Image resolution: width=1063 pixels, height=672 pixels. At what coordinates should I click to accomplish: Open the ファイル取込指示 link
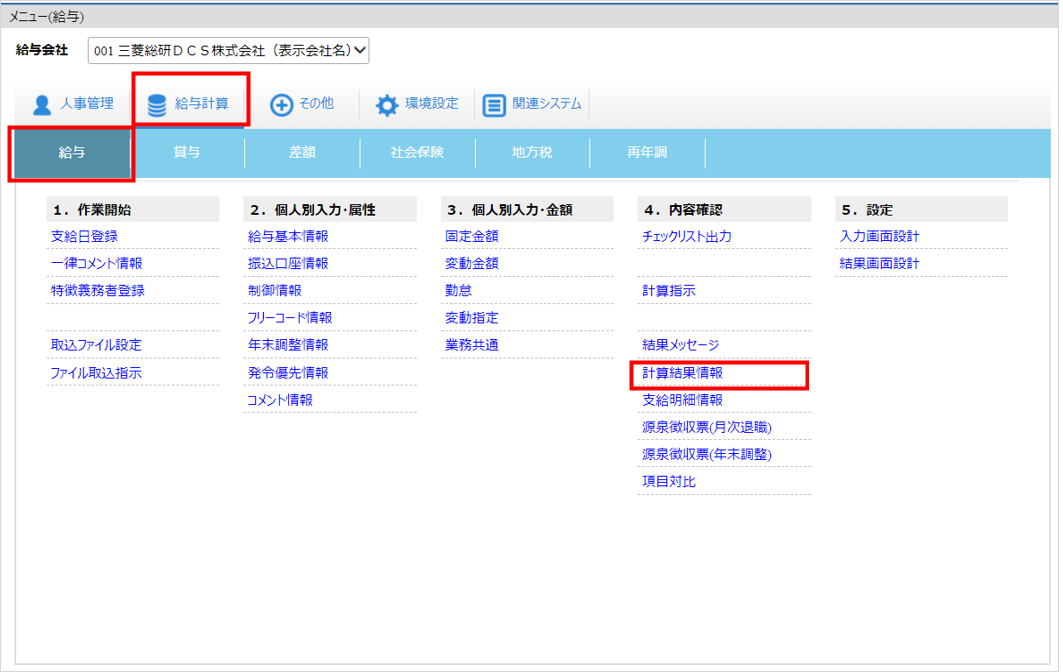[x=96, y=373]
